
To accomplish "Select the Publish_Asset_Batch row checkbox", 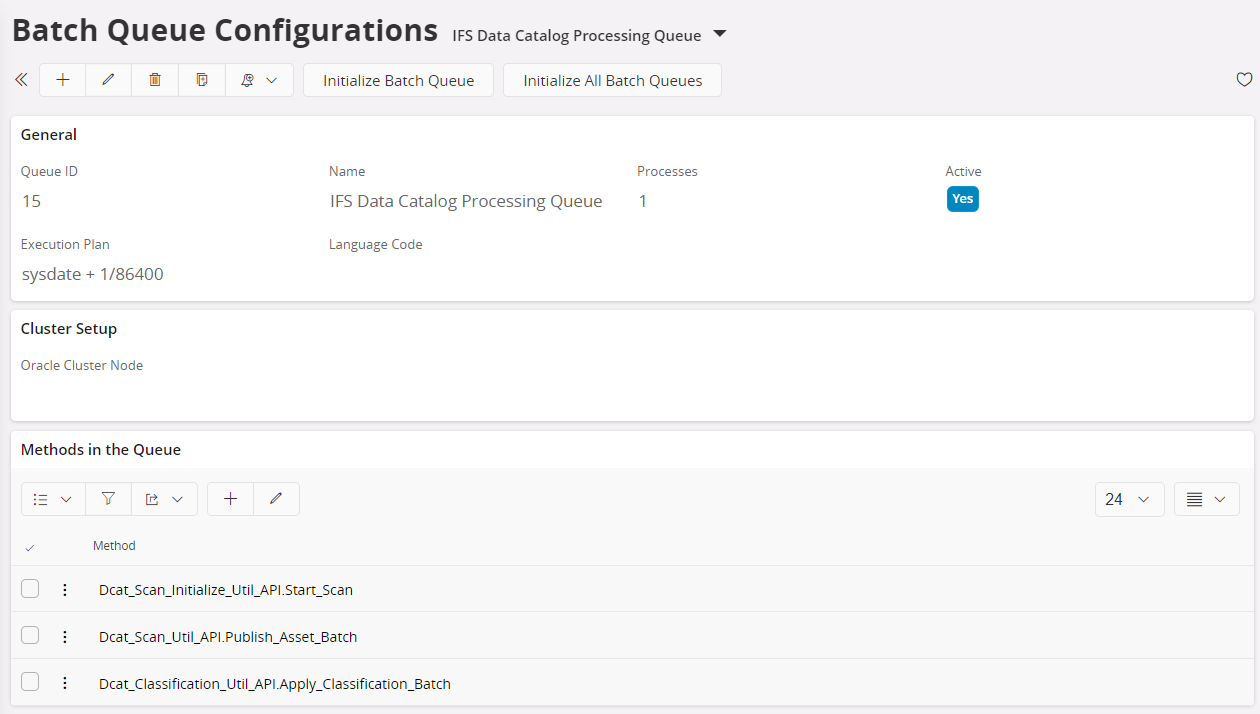I will [x=30, y=636].
